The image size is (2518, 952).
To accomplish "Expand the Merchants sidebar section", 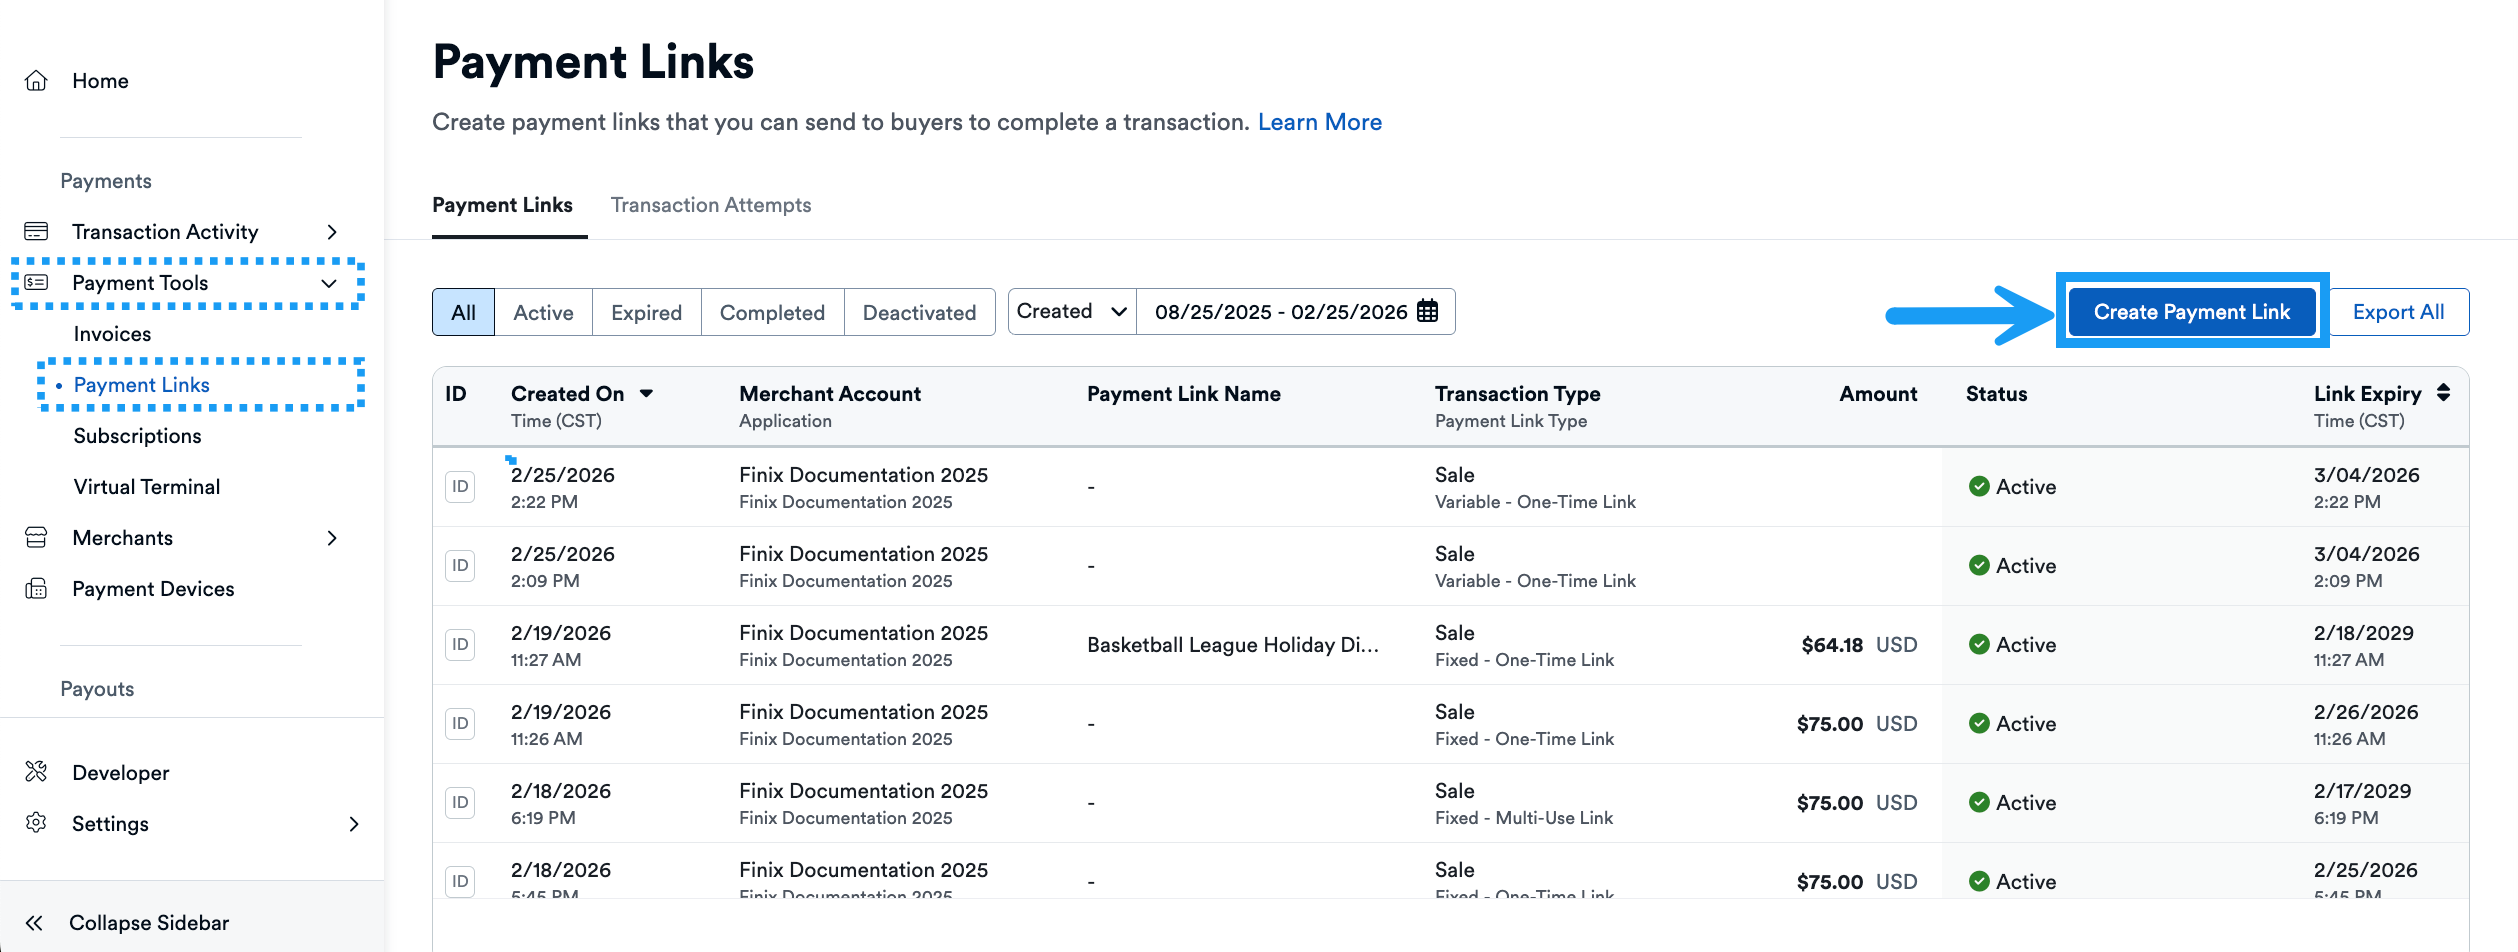I will [x=332, y=537].
